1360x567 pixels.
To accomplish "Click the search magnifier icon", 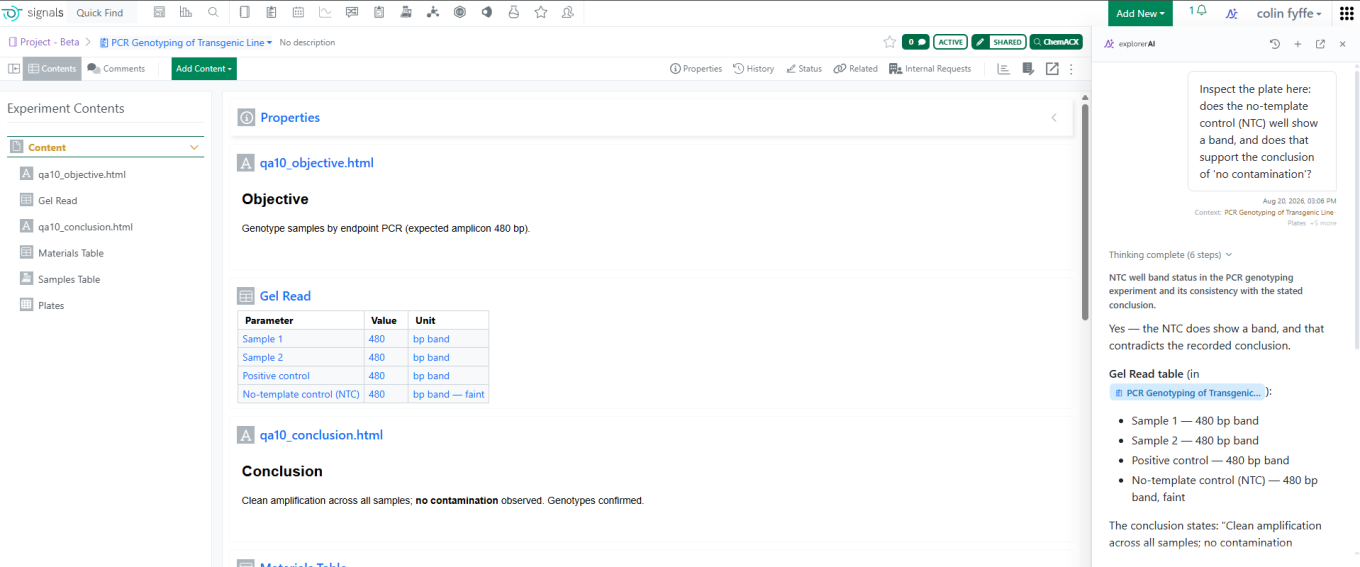I will pyautogui.click(x=213, y=12).
